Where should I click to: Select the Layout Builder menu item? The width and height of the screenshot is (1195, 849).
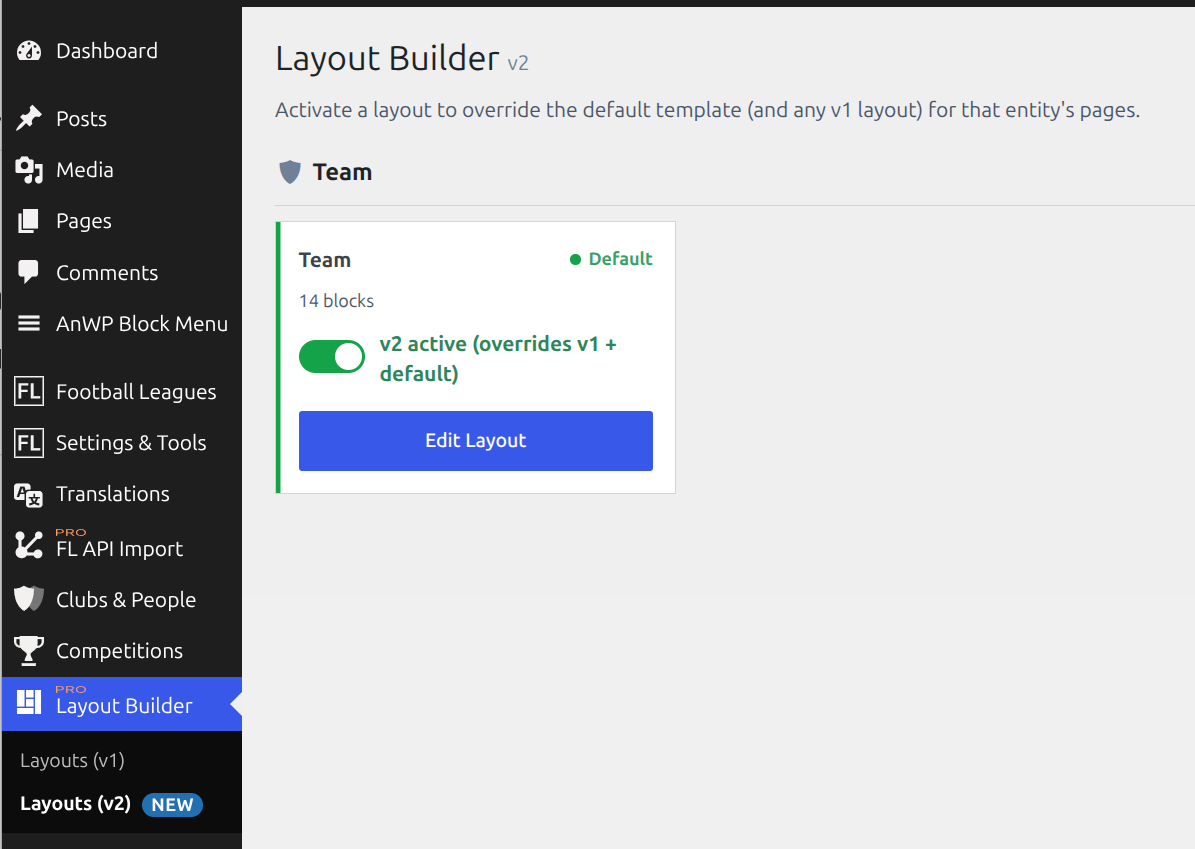pyautogui.click(x=122, y=703)
